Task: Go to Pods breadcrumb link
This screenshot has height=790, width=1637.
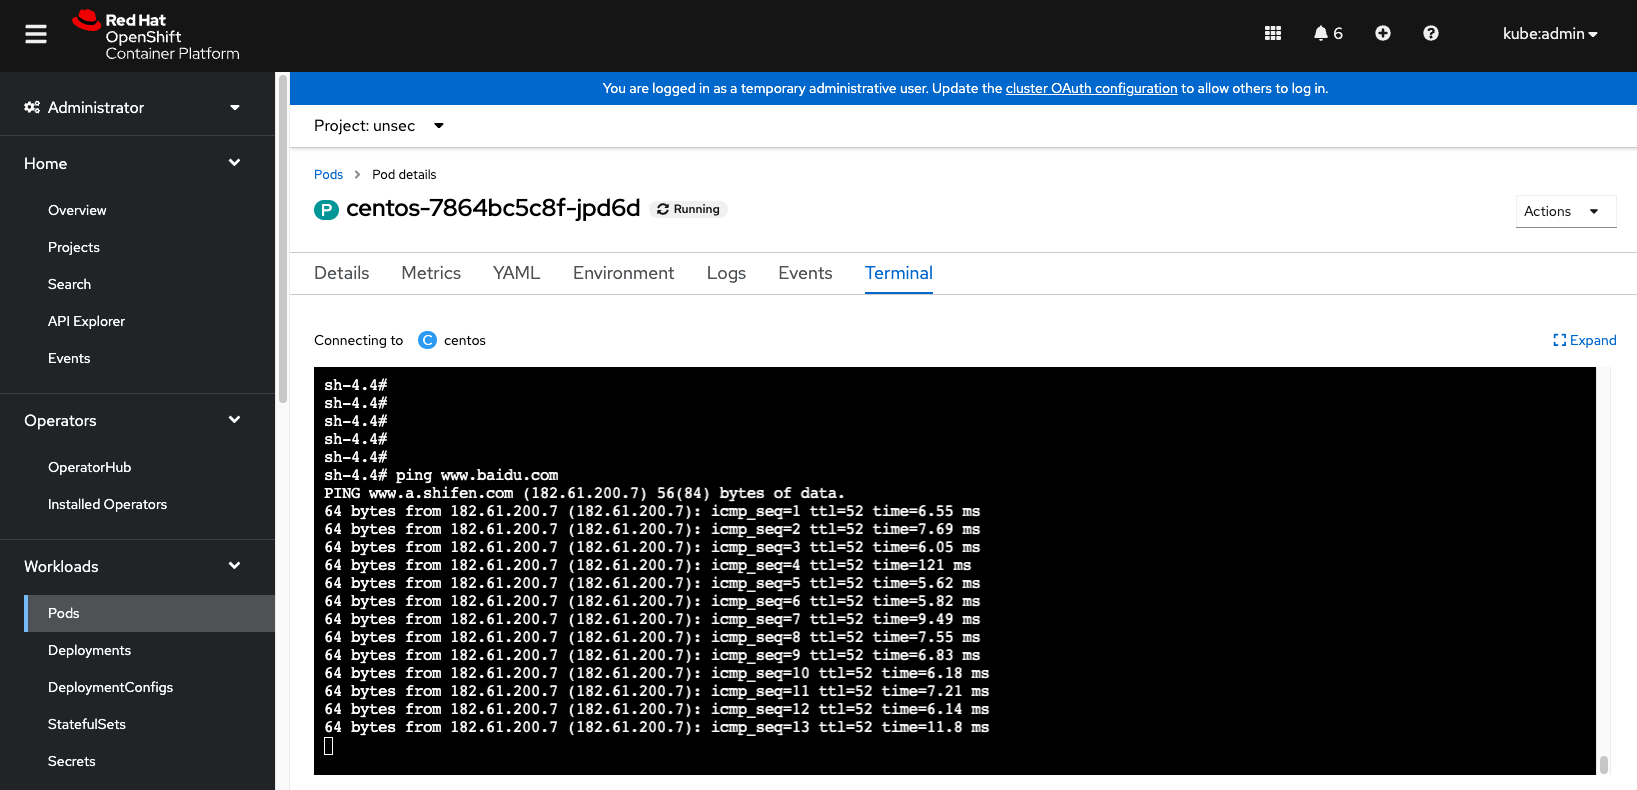Action: point(328,174)
